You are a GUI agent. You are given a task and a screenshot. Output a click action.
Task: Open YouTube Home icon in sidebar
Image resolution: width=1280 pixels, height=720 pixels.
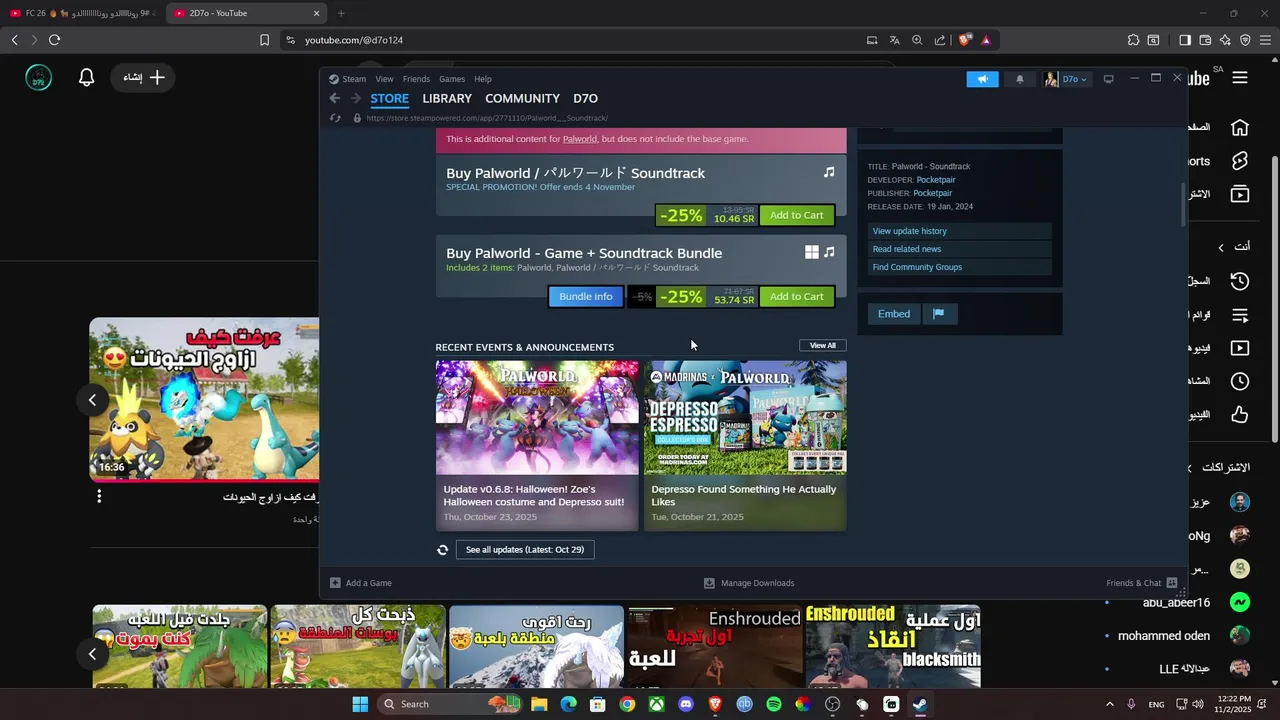pyautogui.click(x=1240, y=127)
